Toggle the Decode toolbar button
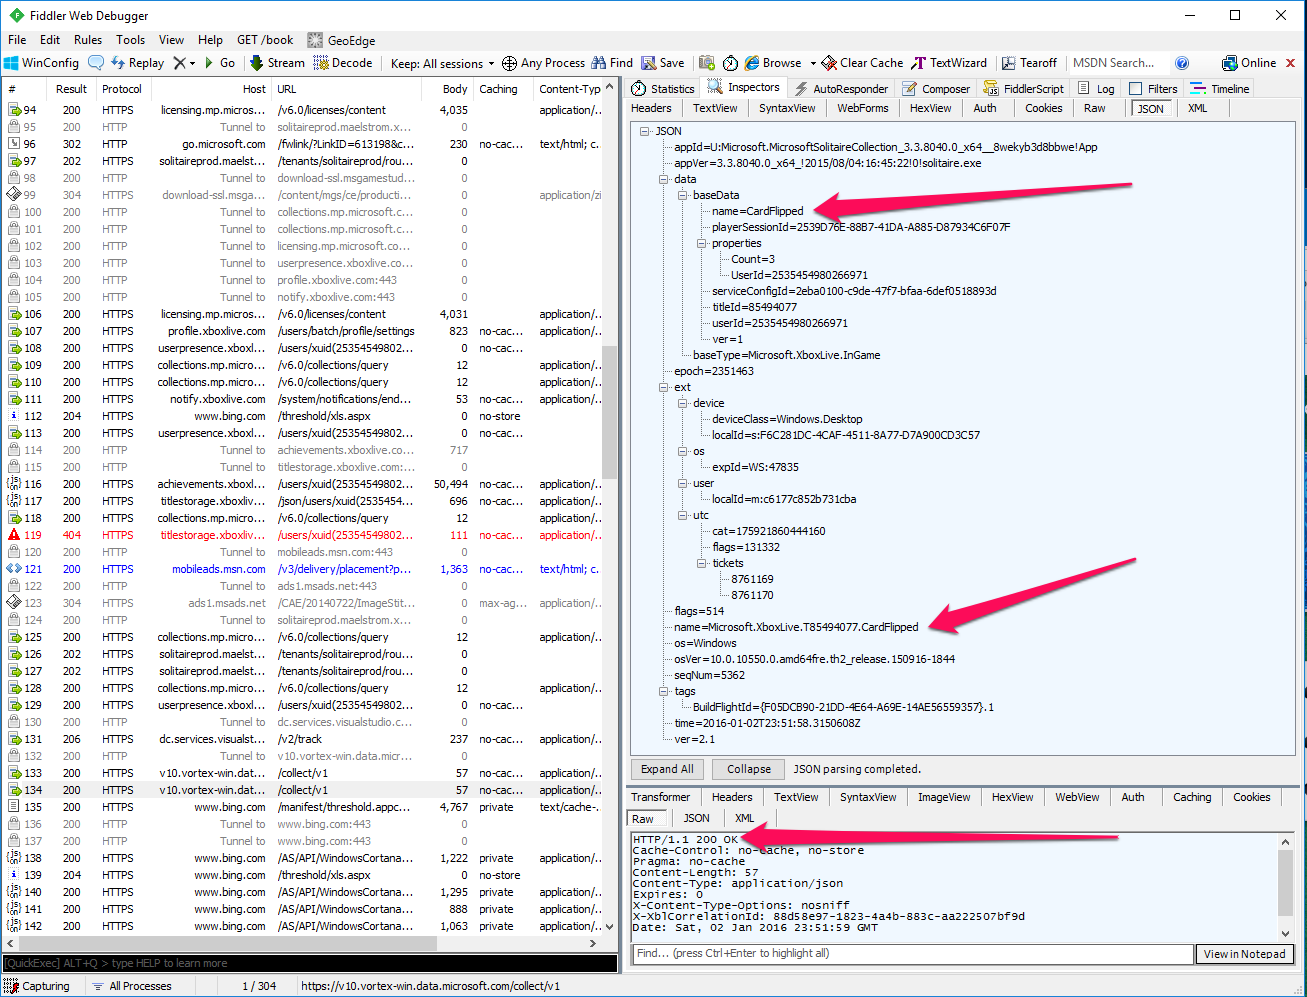 (343, 63)
